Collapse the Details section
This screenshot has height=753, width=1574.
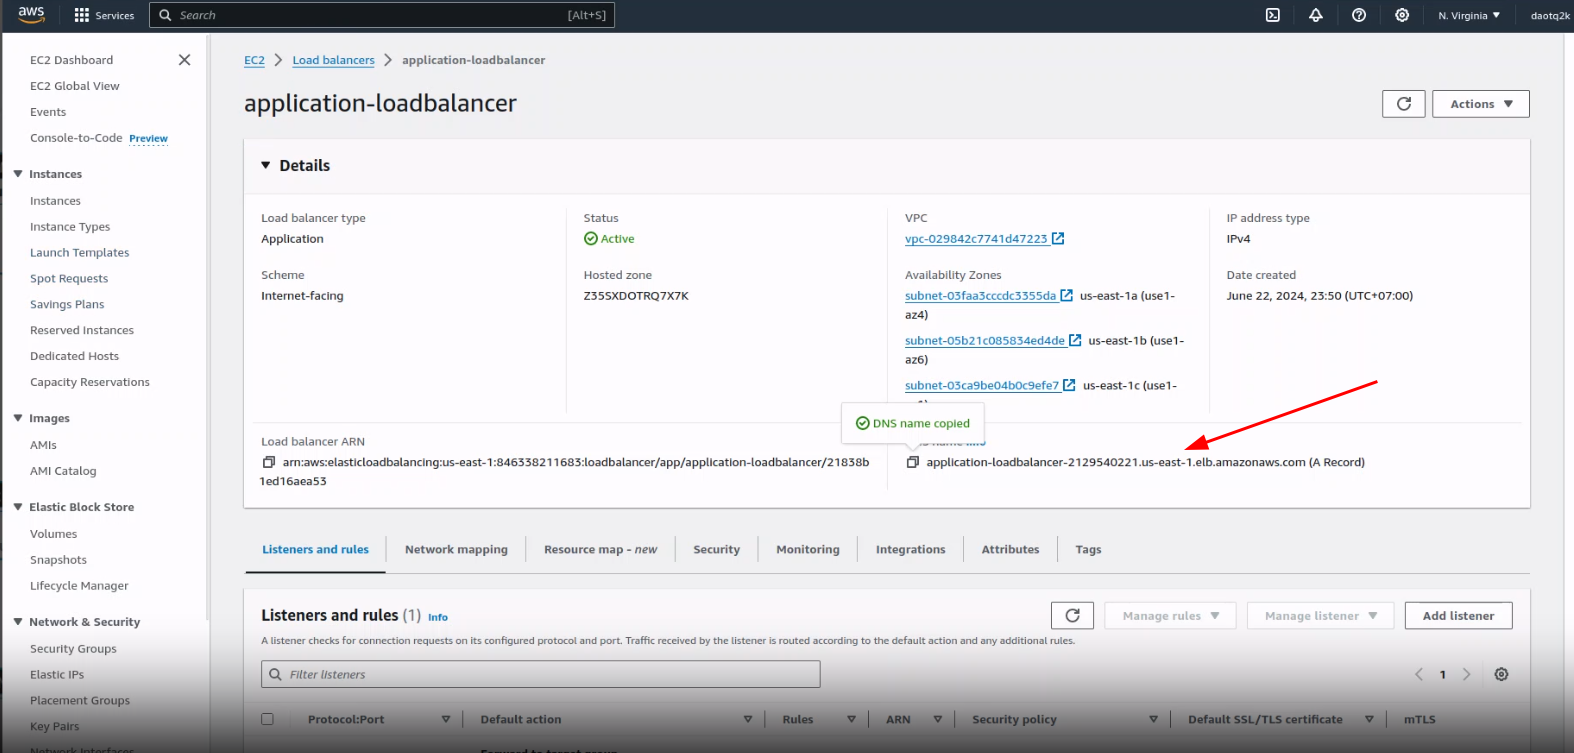266,166
